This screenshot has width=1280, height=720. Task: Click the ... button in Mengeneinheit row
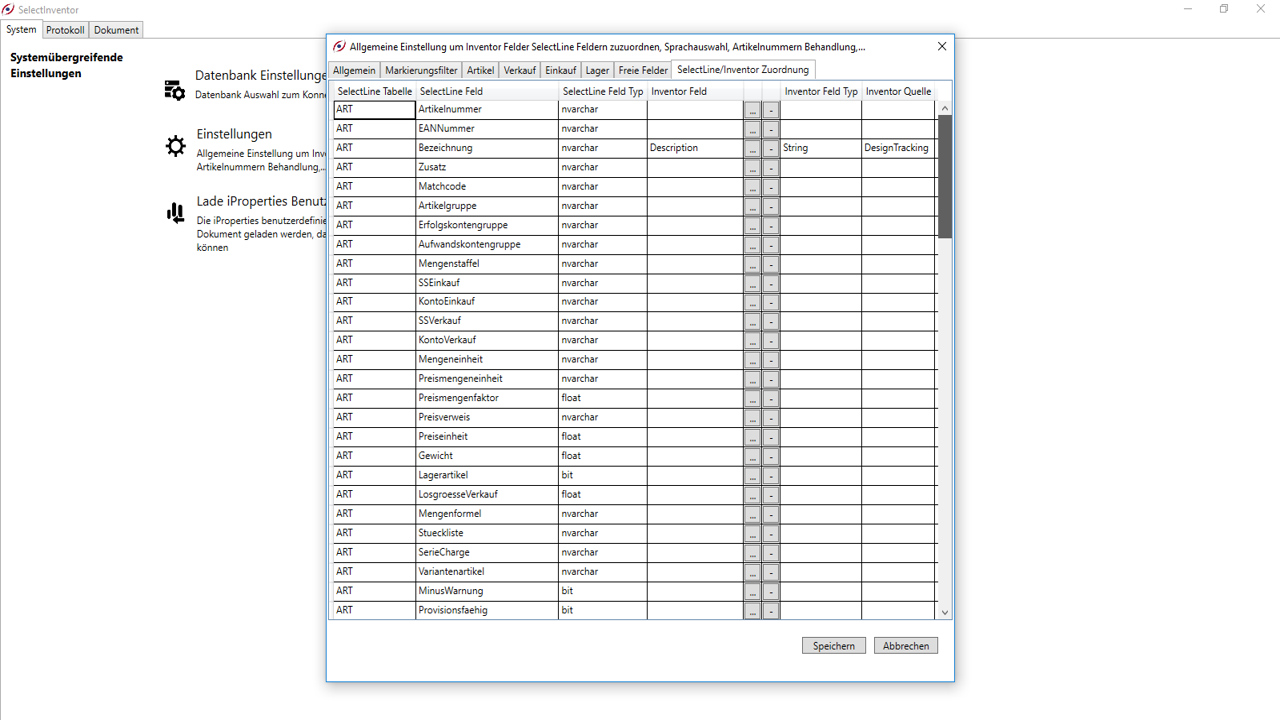click(753, 360)
